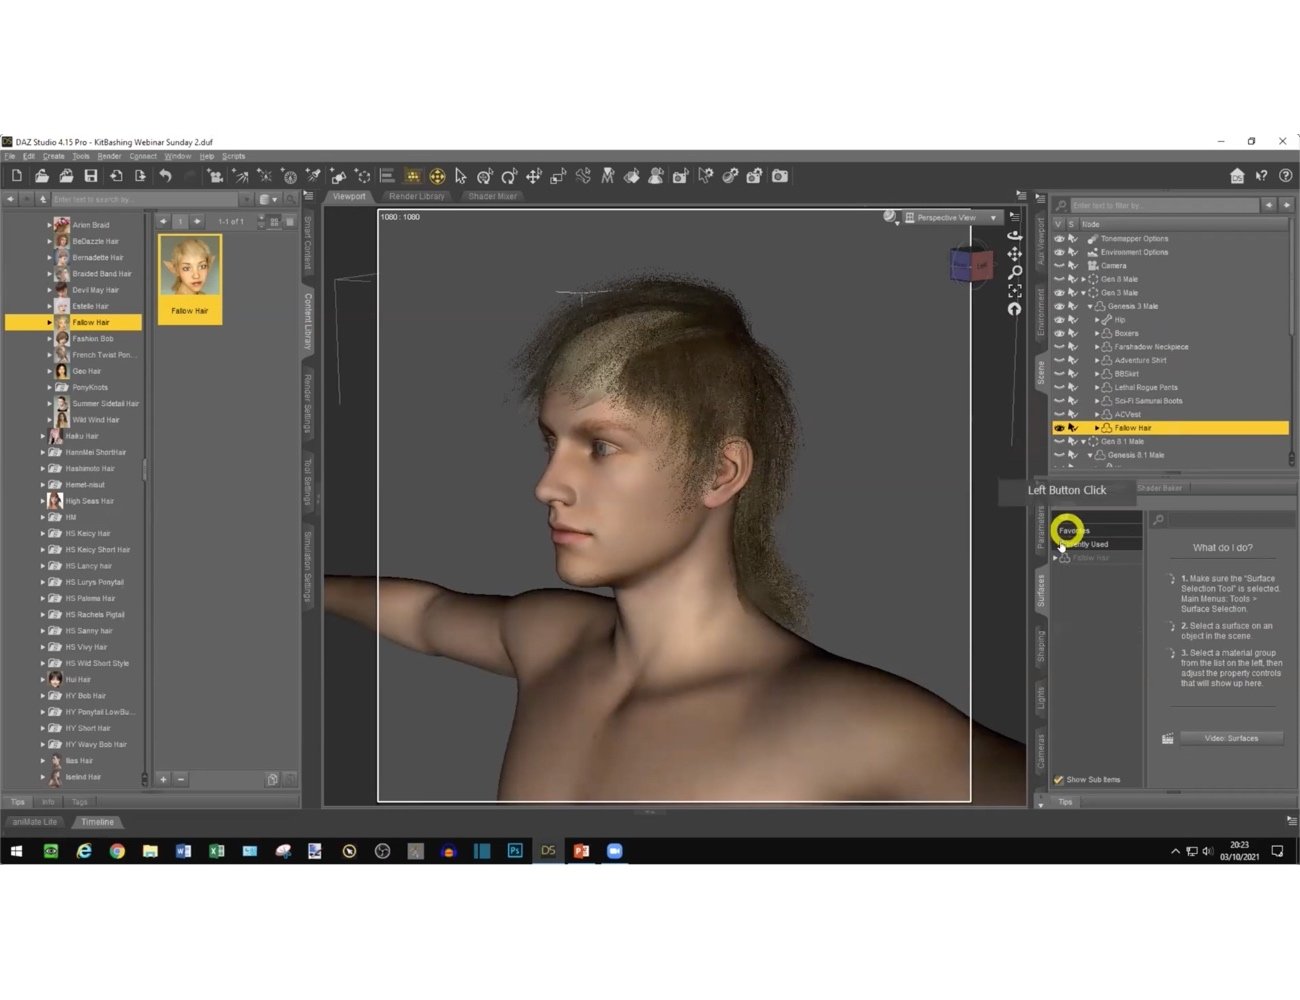This screenshot has width=1300, height=1000.
Task: Expand the Farshadow Neckpiece node
Action: point(1097,347)
